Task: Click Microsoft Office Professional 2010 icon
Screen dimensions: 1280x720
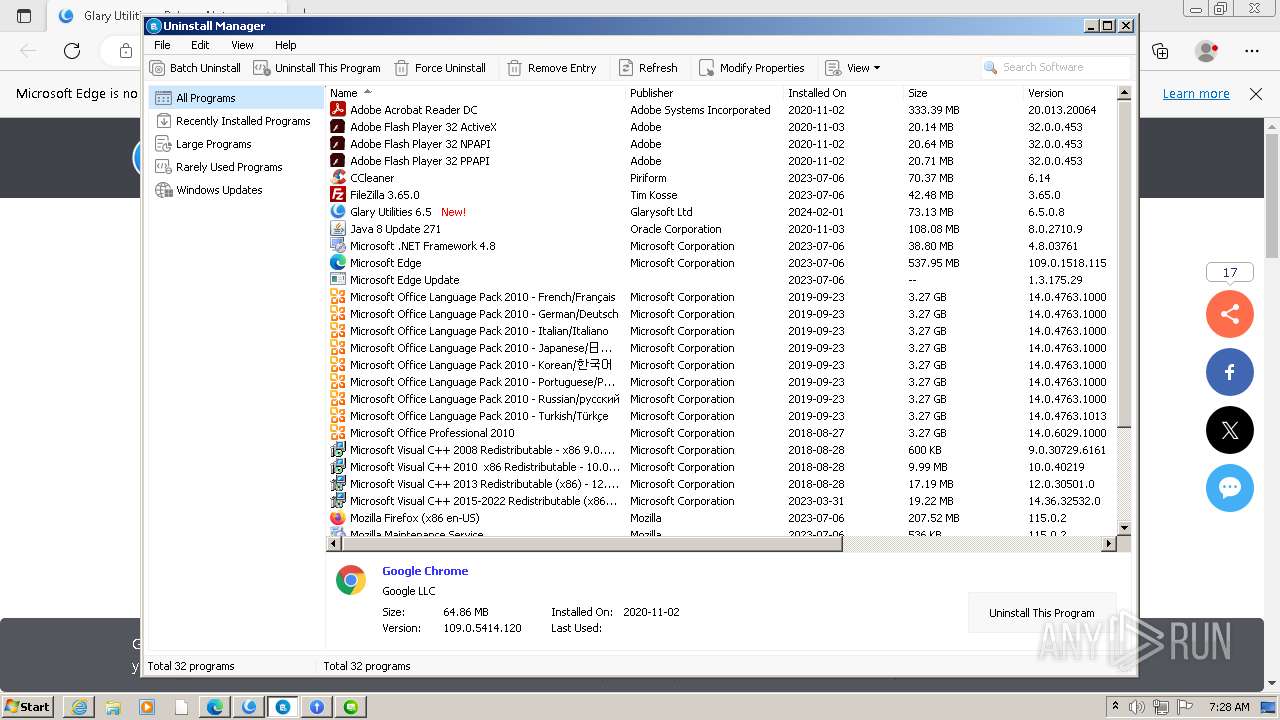Action: point(338,433)
